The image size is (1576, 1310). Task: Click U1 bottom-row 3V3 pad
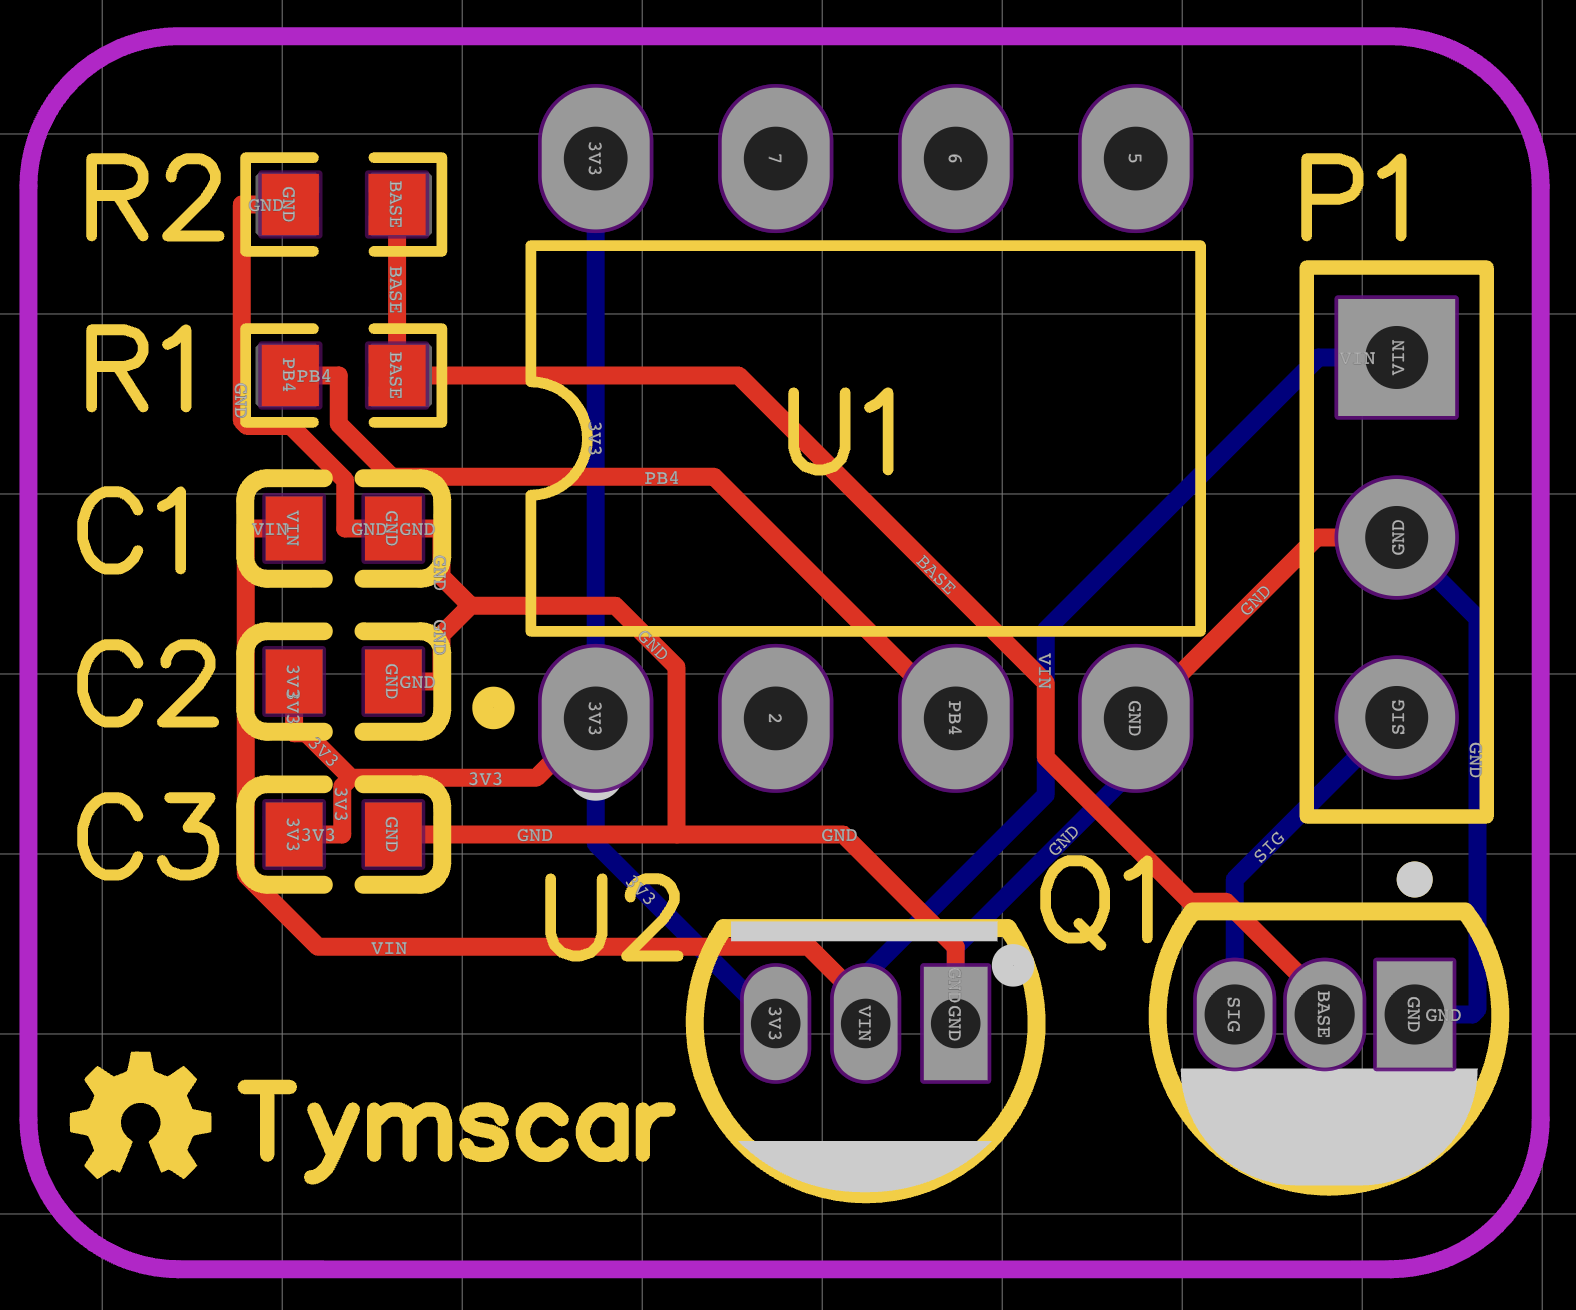[x=595, y=718]
